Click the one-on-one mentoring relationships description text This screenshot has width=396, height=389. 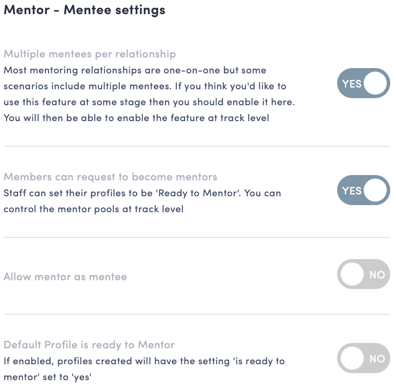point(149,94)
